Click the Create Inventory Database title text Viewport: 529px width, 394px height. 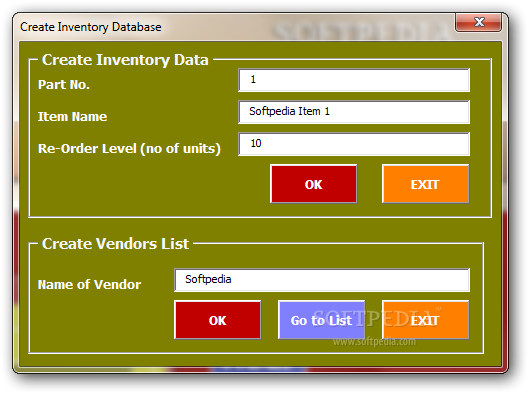click(91, 27)
